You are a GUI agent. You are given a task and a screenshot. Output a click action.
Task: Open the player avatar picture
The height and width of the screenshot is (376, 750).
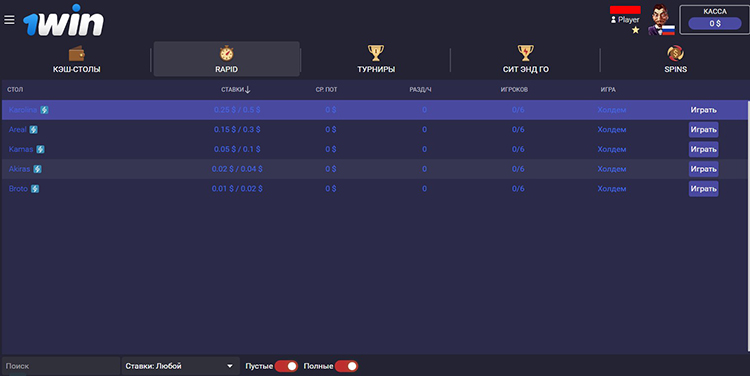pyautogui.click(x=661, y=20)
